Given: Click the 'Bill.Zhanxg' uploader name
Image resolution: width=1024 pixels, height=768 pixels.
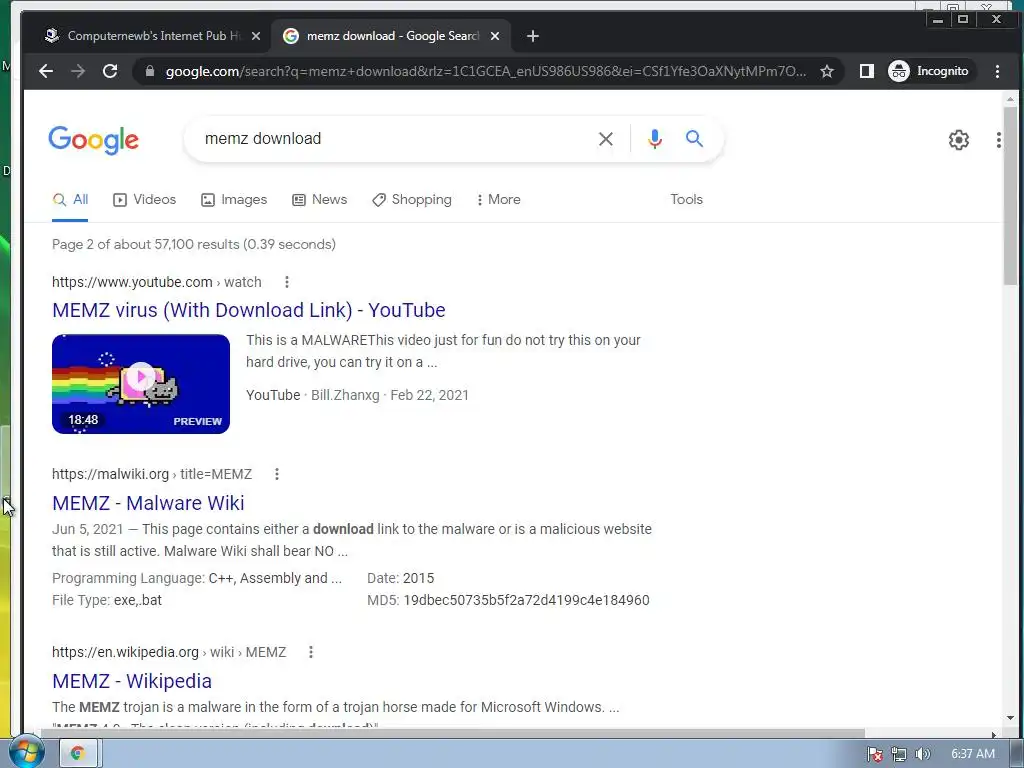Looking at the screenshot, I should [345, 395].
